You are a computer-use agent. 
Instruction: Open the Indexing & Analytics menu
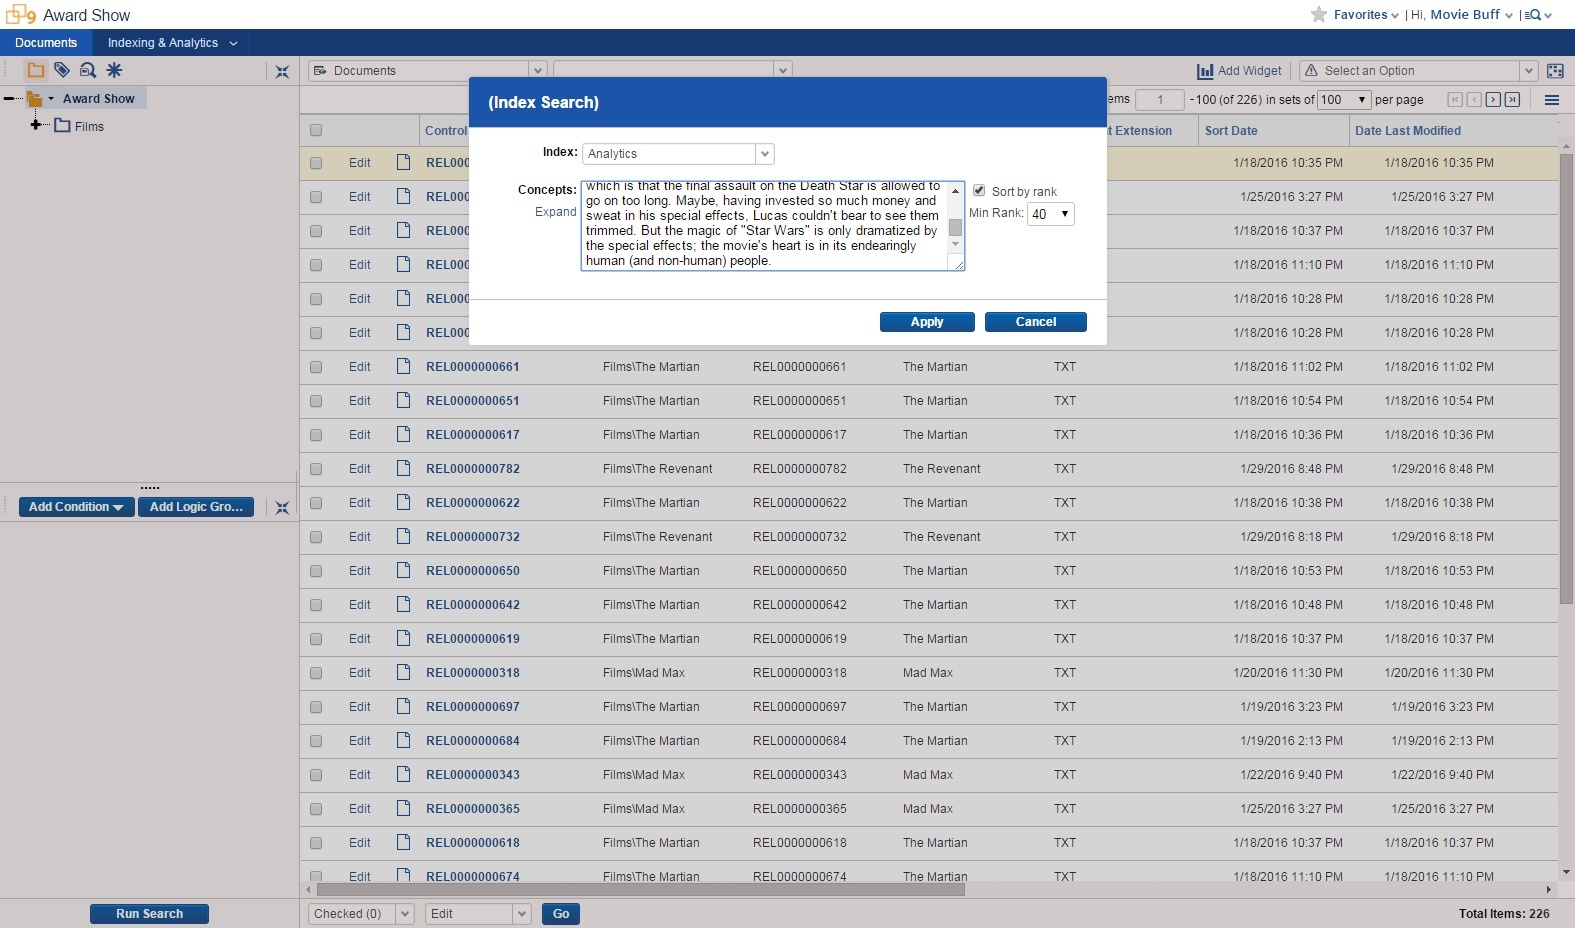point(172,43)
